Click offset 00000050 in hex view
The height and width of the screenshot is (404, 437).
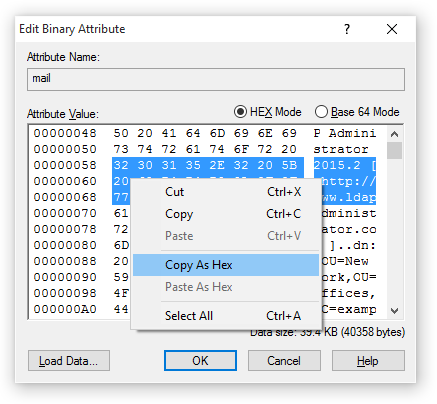(65, 149)
